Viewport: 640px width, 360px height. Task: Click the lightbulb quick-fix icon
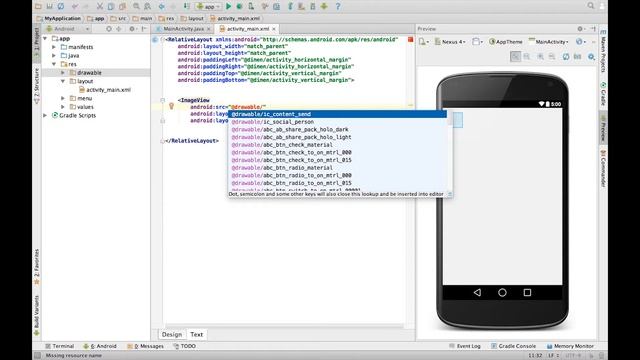click(x=171, y=106)
